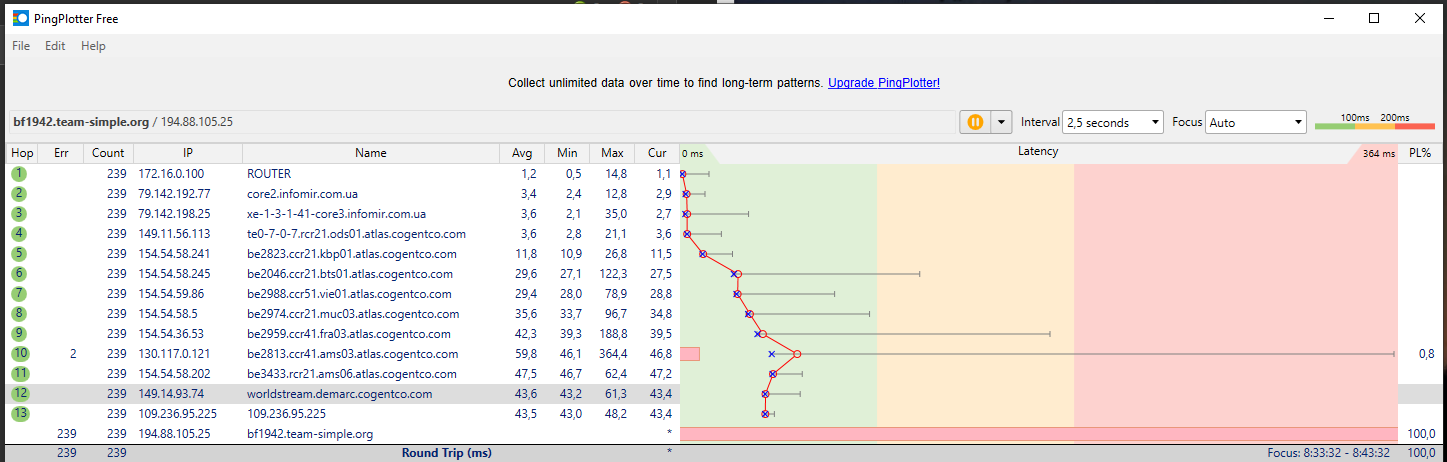
Task: Click te0-7-0-7.rcr21.ods01.atlas.cogentco.com name cell
Action: coord(356,234)
